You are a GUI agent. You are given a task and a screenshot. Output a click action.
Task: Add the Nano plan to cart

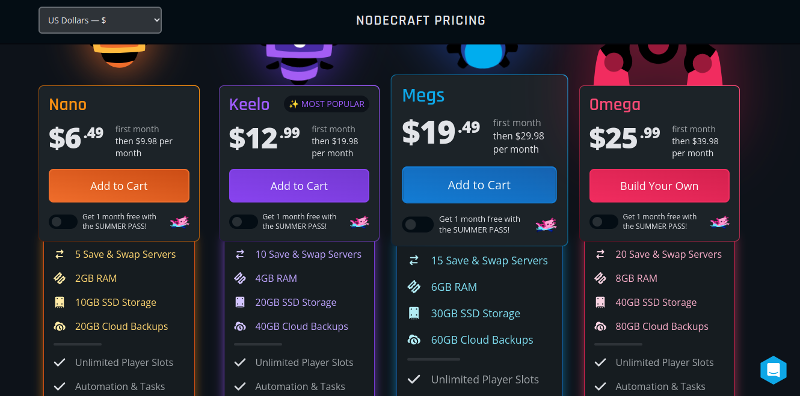119,186
